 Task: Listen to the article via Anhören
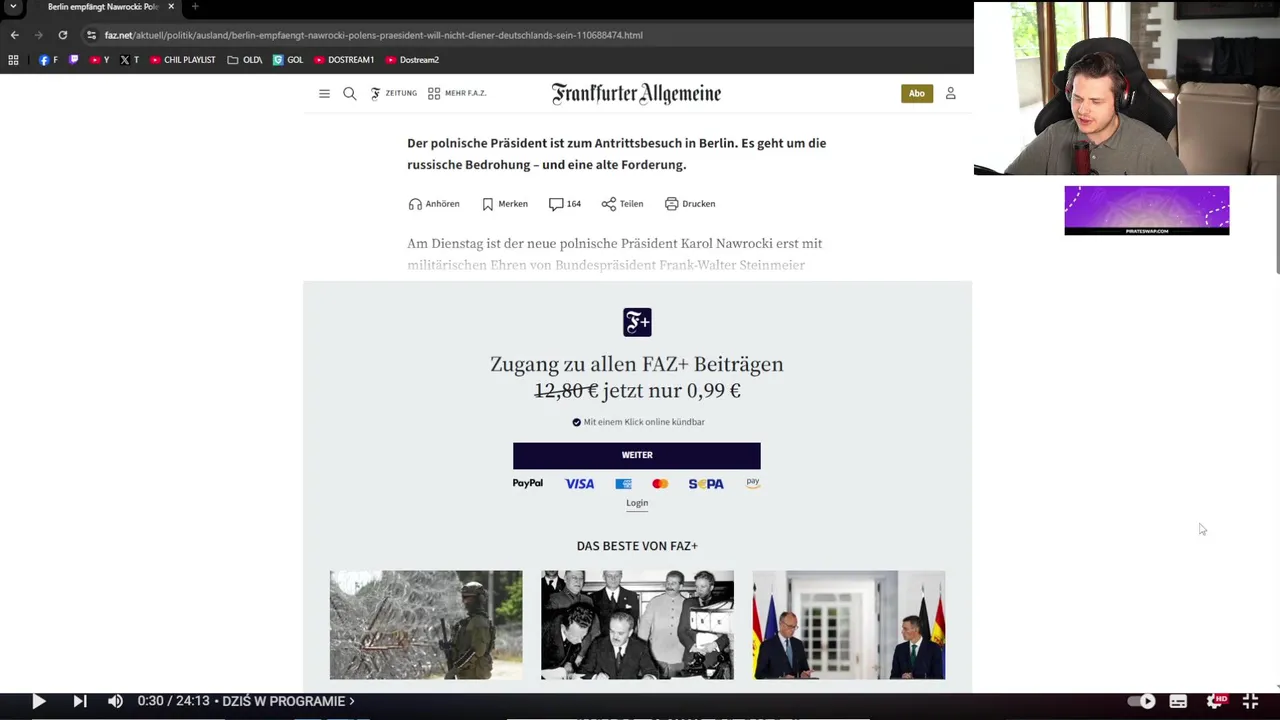pos(434,204)
